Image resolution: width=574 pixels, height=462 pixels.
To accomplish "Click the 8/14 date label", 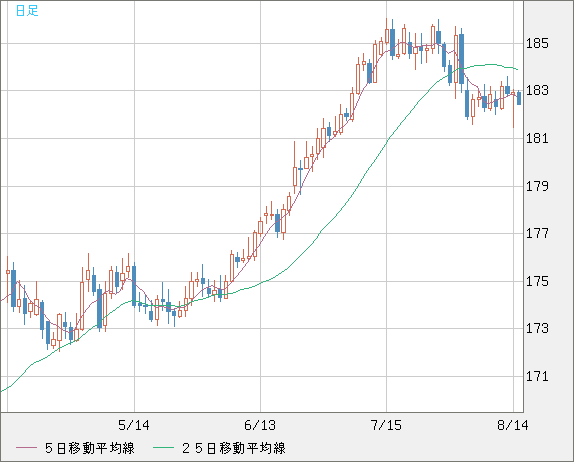I will click(x=512, y=425).
